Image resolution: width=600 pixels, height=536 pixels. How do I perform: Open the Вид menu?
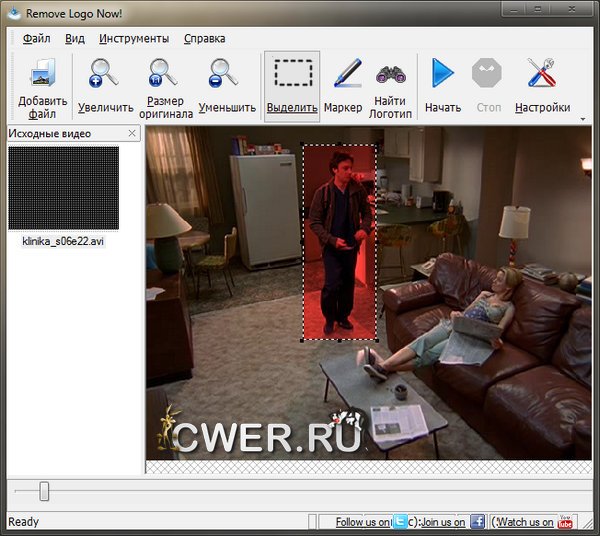(x=75, y=39)
